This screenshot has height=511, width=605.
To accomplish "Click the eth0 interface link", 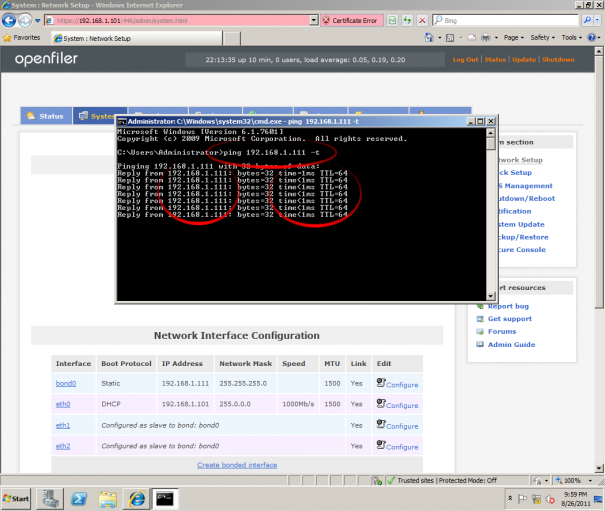I will (x=63, y=404).
